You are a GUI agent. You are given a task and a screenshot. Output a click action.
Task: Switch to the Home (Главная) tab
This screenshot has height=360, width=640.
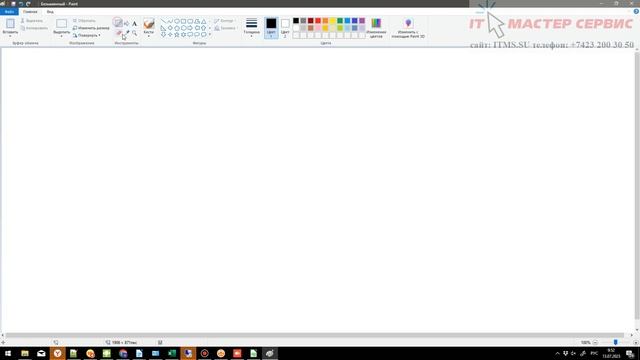coord(30,11)
